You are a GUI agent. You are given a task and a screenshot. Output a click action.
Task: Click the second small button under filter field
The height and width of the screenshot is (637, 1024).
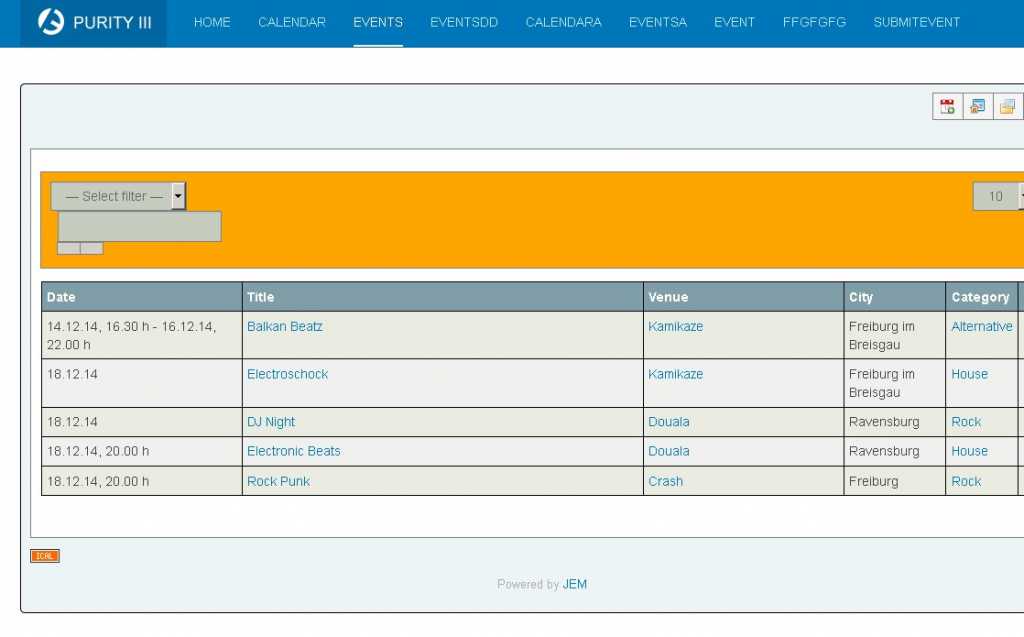click(92, 248)
